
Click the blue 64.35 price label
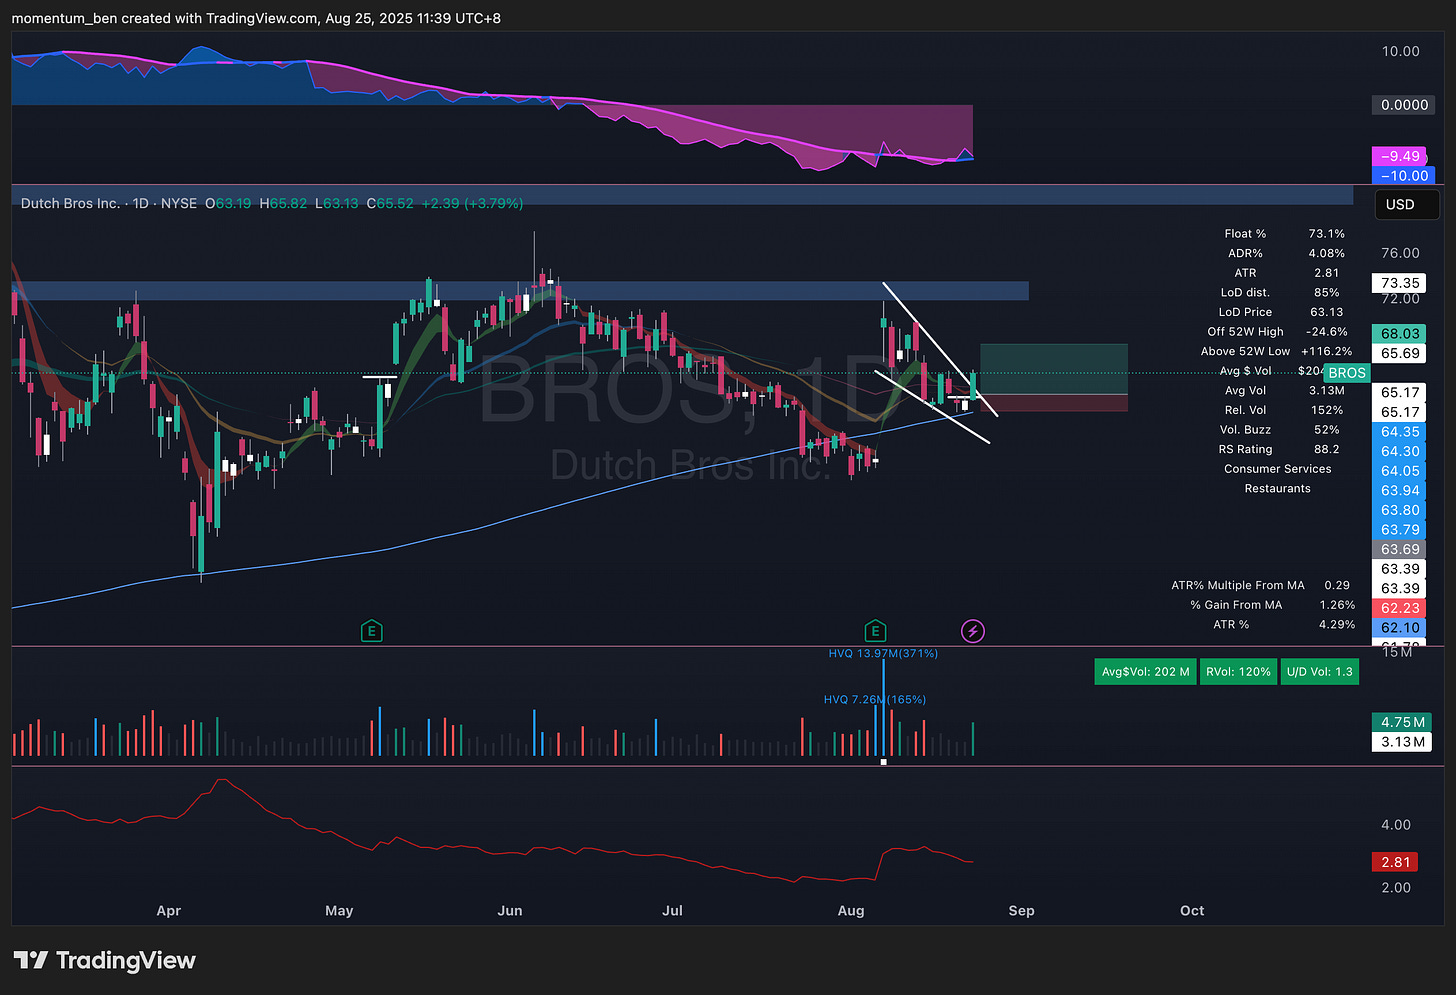[1400, 432]
